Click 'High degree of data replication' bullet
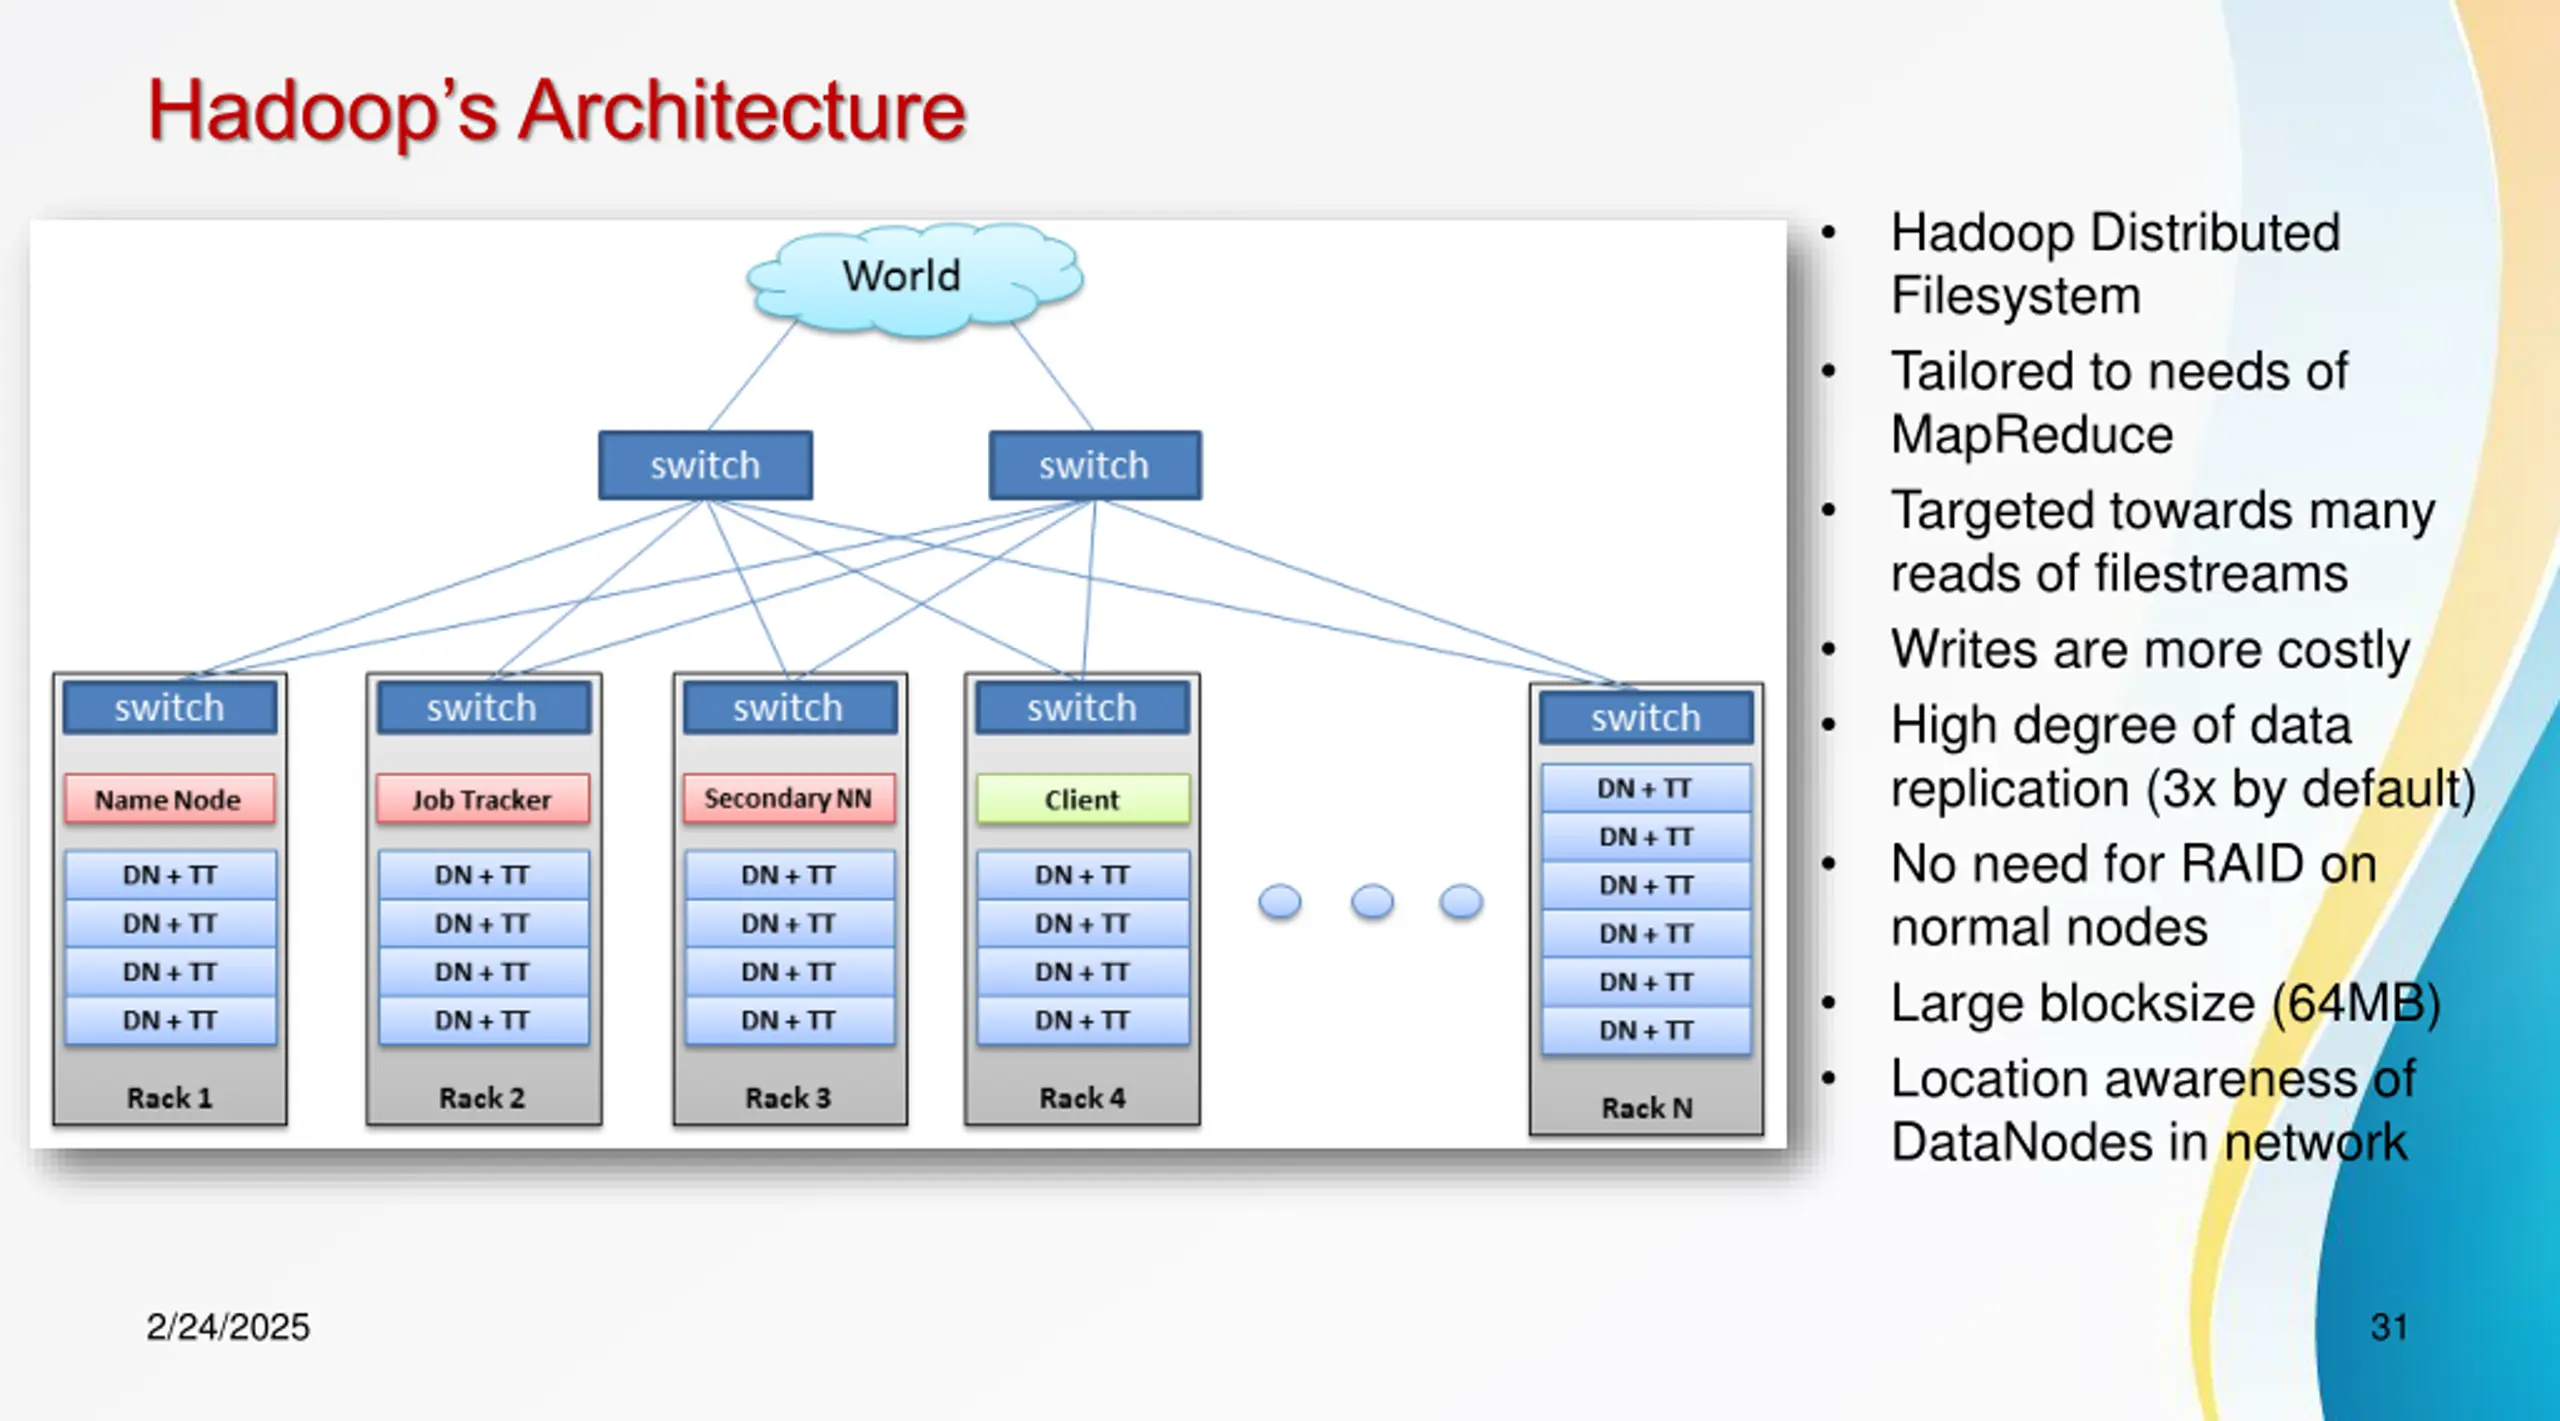The height and width of the screenshot is (1421, 2560). click(x=2182, y=757)
